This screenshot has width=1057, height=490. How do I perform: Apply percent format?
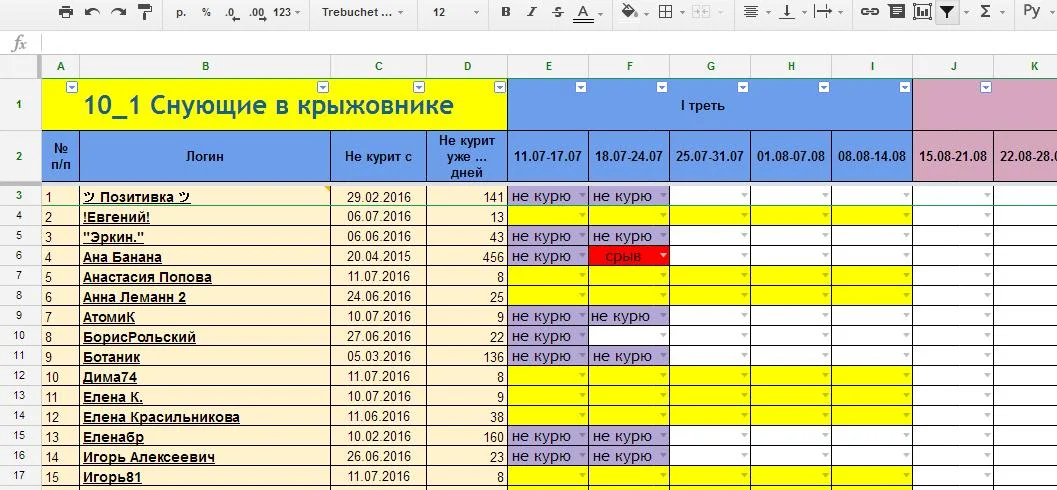[206, 12]
